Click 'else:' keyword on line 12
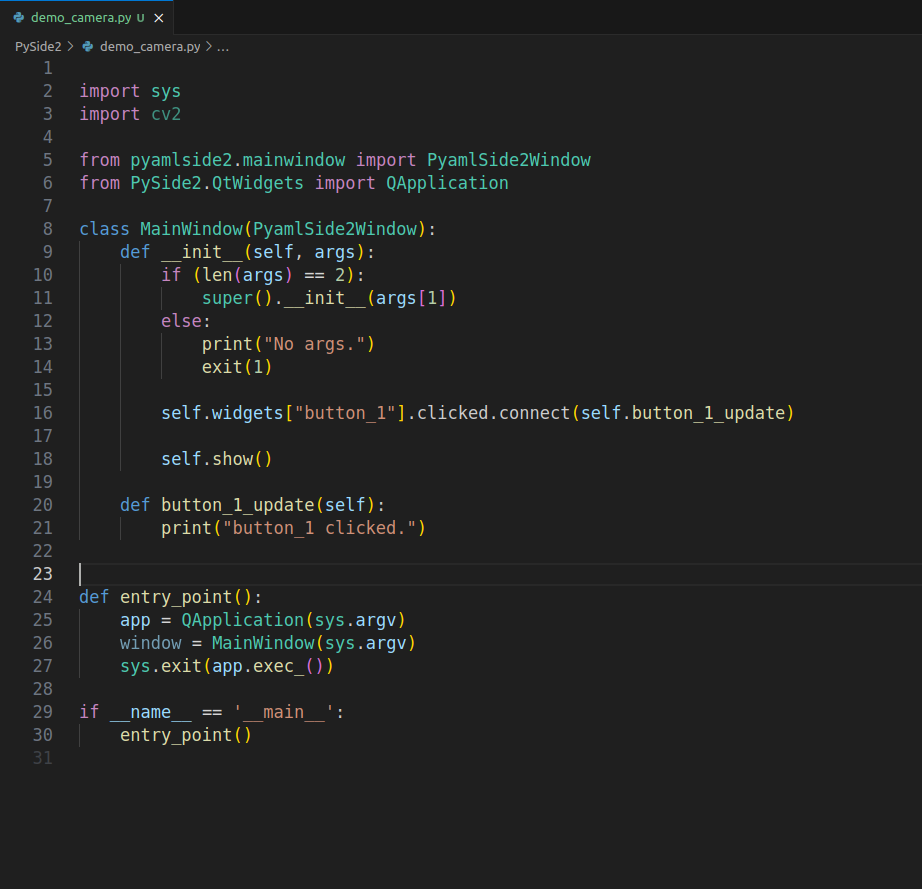Viewport: 922px width, 889px height. pyautogui.click(x=186, y=321)
